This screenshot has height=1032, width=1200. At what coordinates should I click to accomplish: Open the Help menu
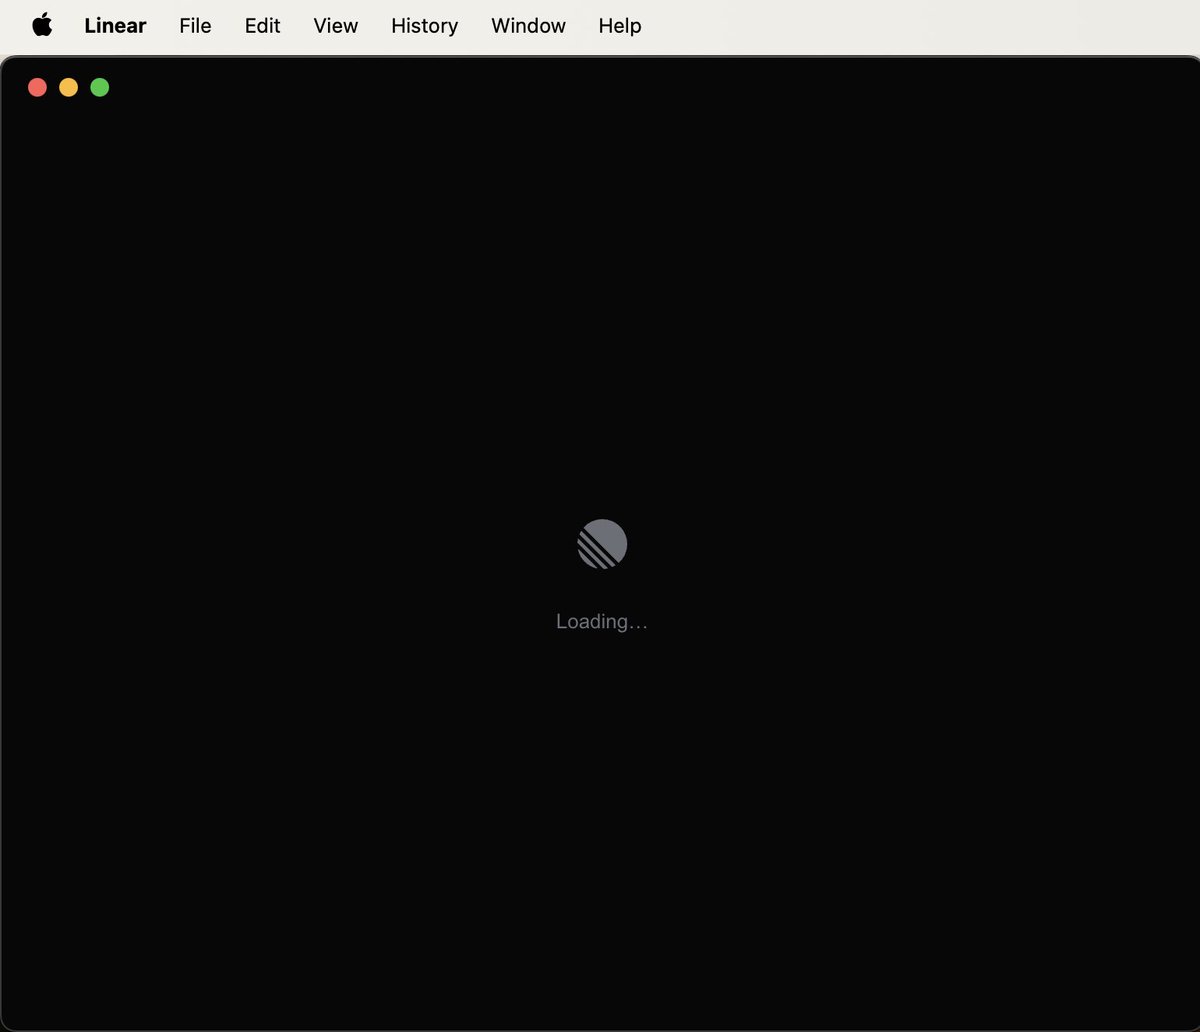tap(620, 26)
